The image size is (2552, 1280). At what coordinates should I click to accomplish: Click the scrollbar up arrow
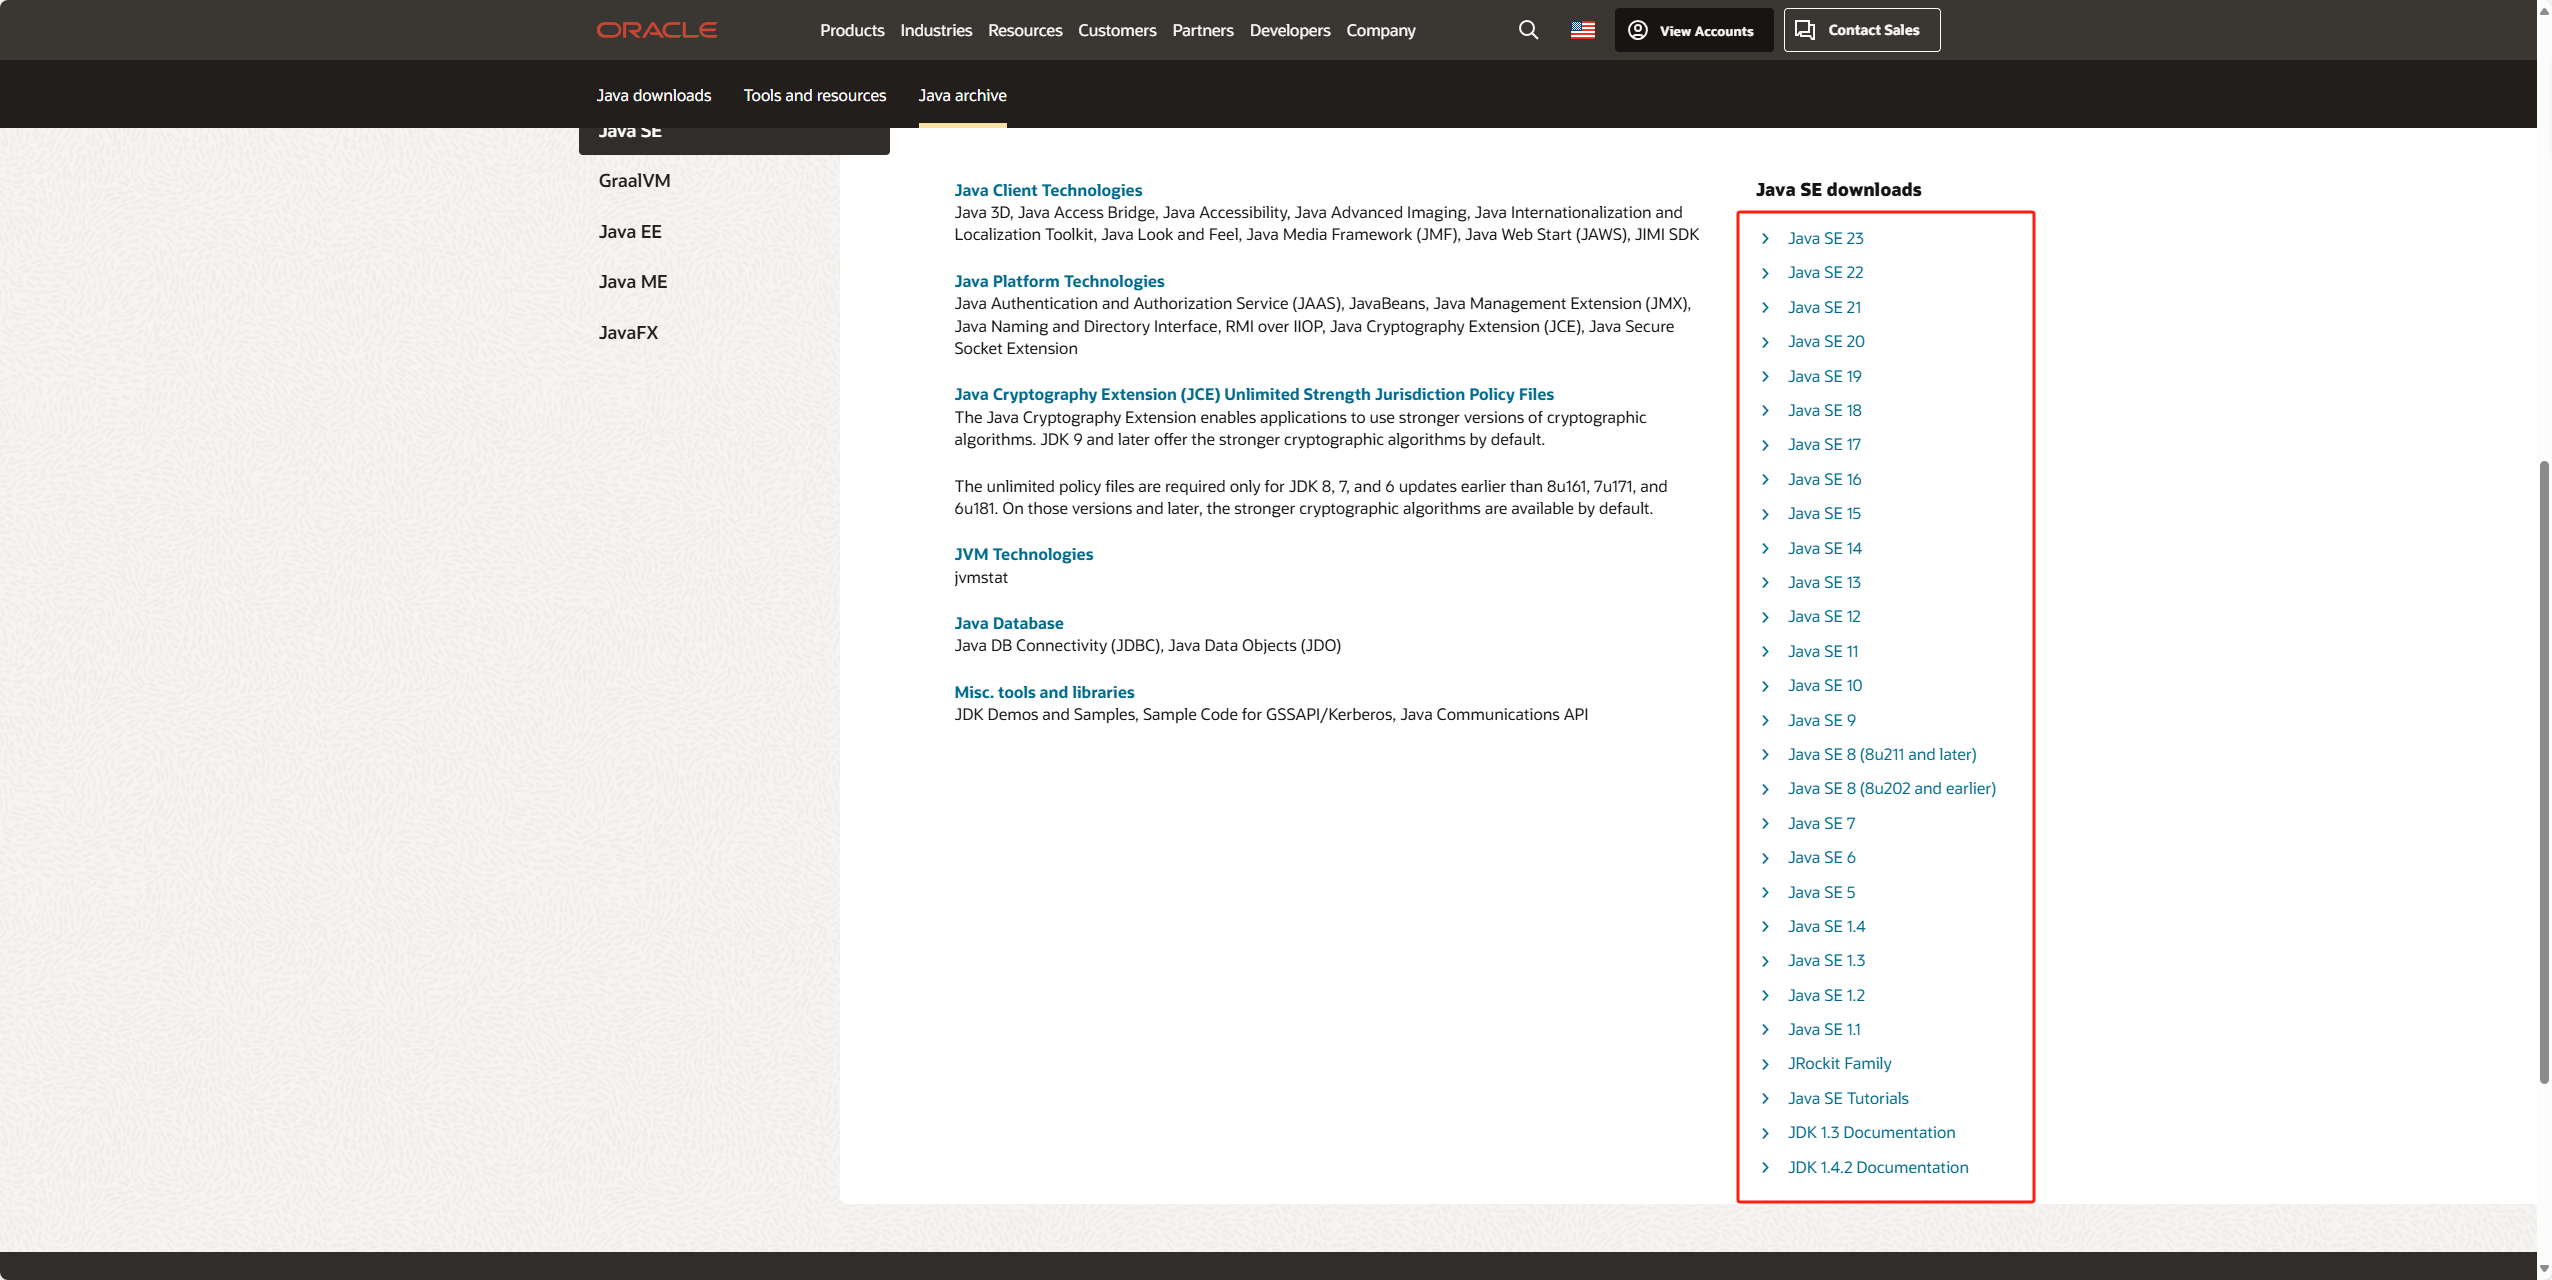point(2544,9)
